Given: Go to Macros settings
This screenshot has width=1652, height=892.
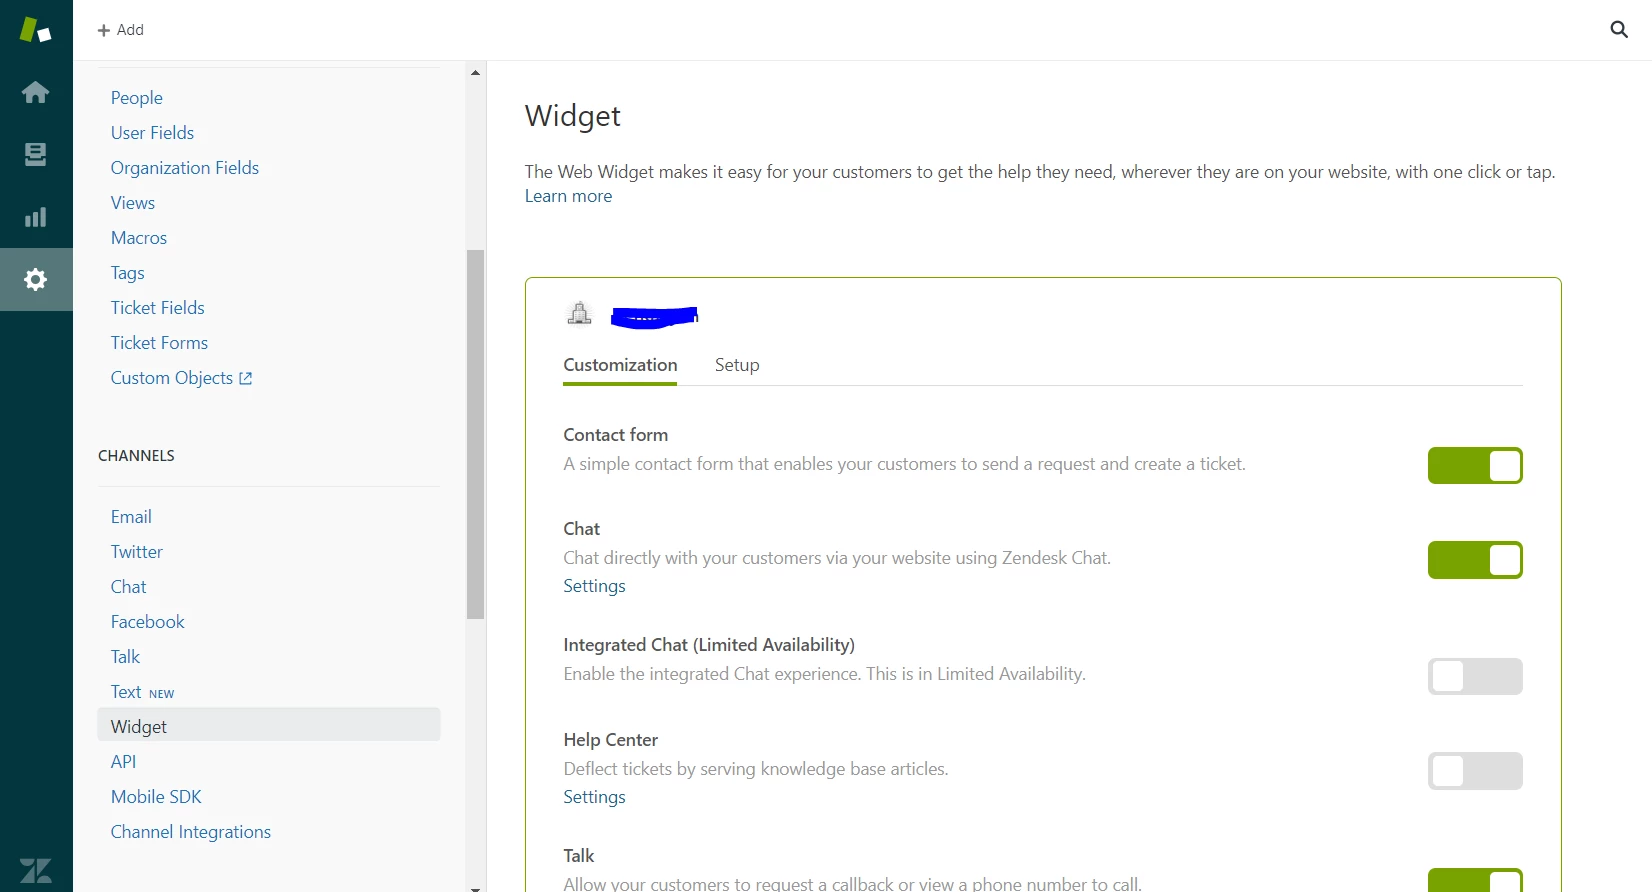Looking at the screenshot, I should click(x=139, y=238).
